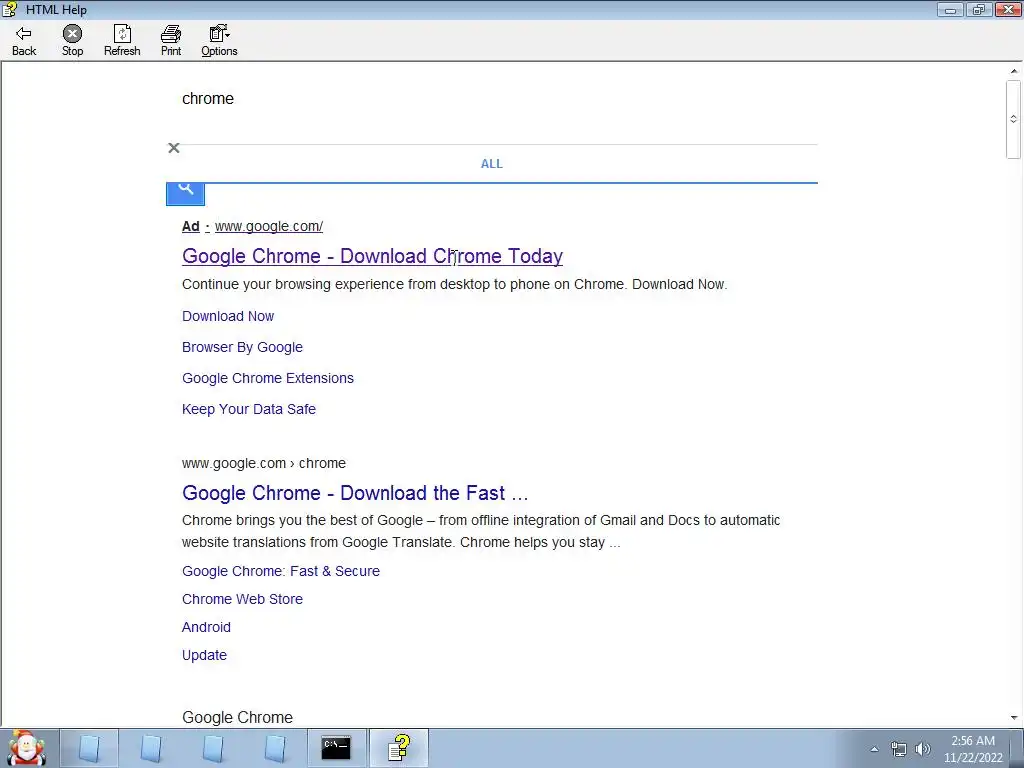This screenshot has width=1024, height=768.
Task: Open 'Google Chrome - Download Chrome Today' link
Action: 372,256
